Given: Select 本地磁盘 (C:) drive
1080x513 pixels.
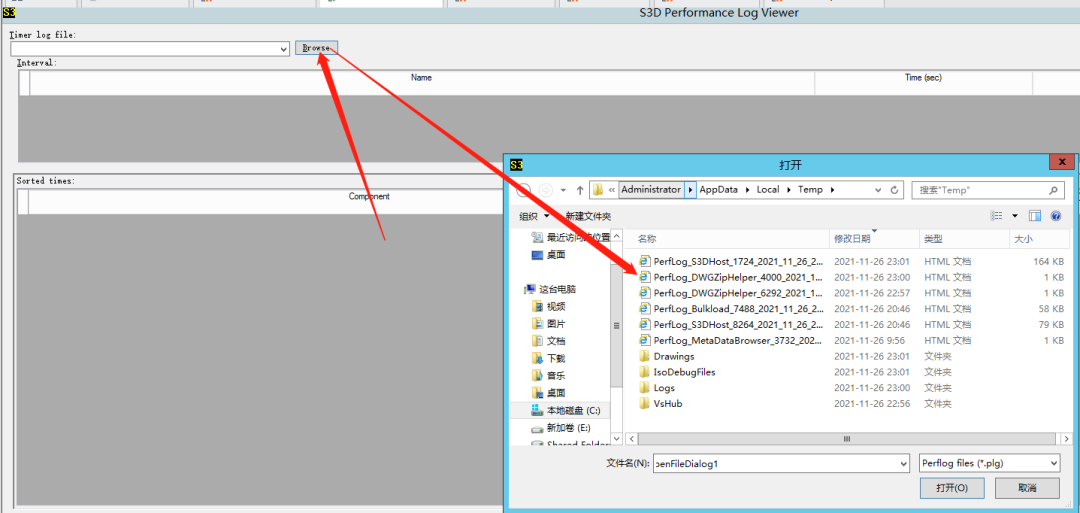Looking at the screenshot, I should point(565,410).
